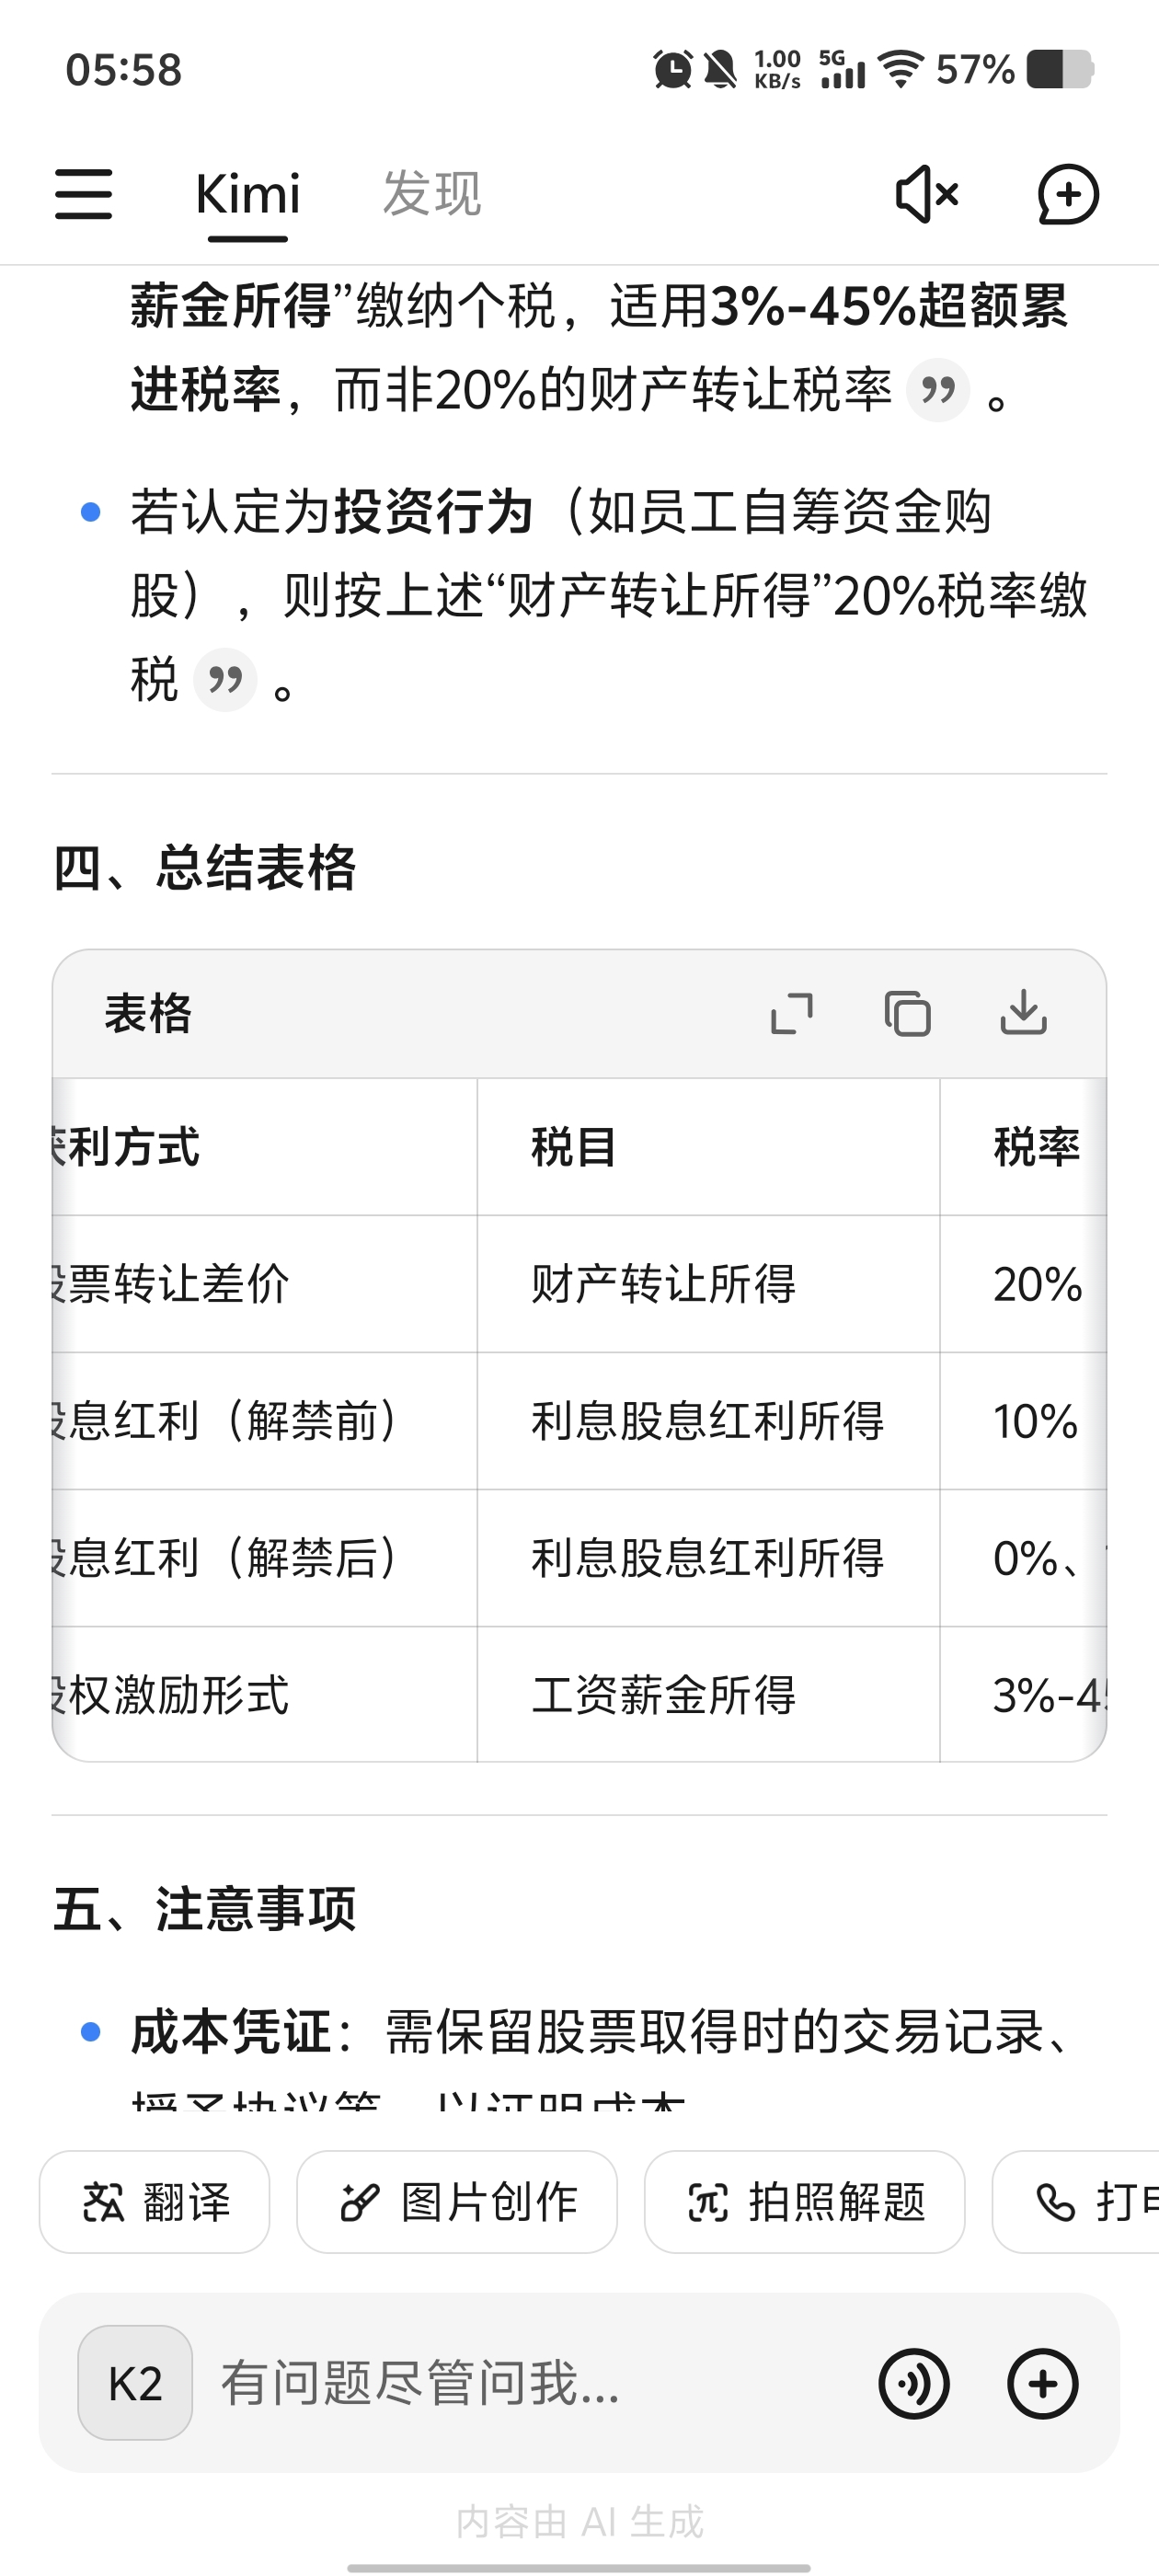Tap the 税率 column header

1036,1147
